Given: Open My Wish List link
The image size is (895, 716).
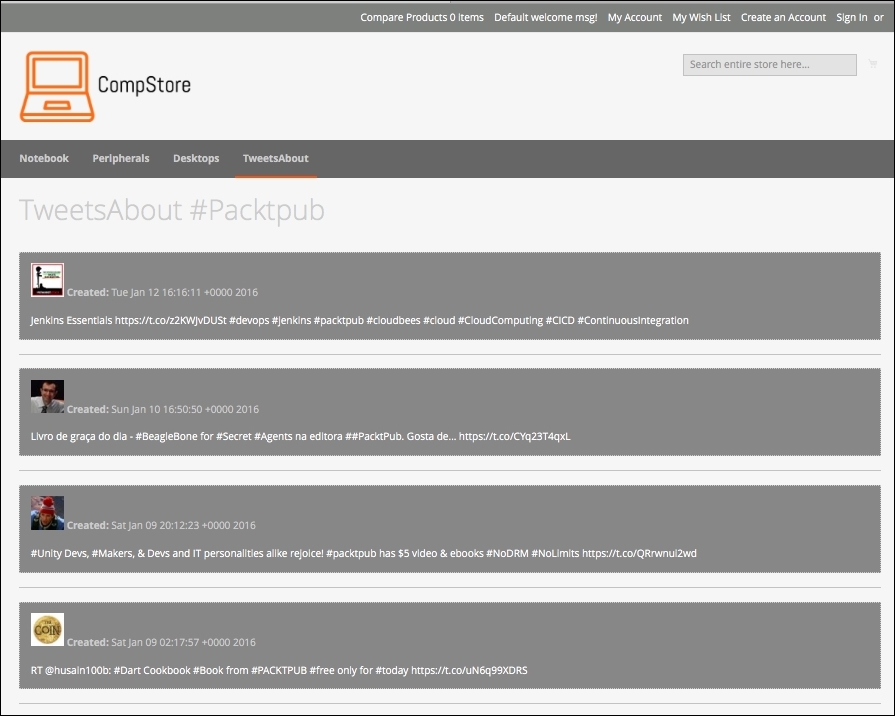Looking at the screenshot, I should coord(702,17).
